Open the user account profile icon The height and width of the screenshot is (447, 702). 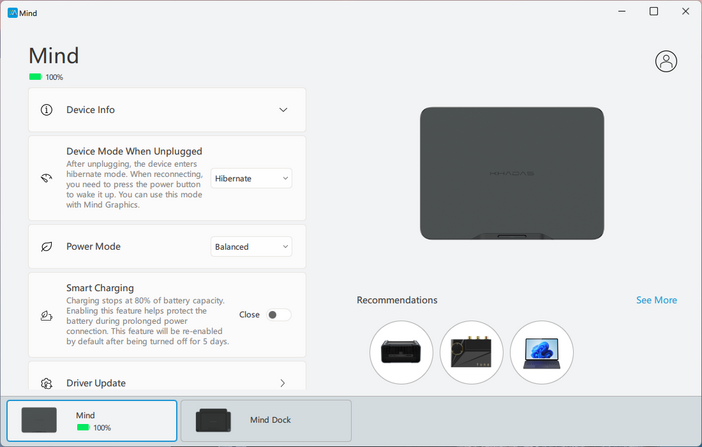pos(666,61)
